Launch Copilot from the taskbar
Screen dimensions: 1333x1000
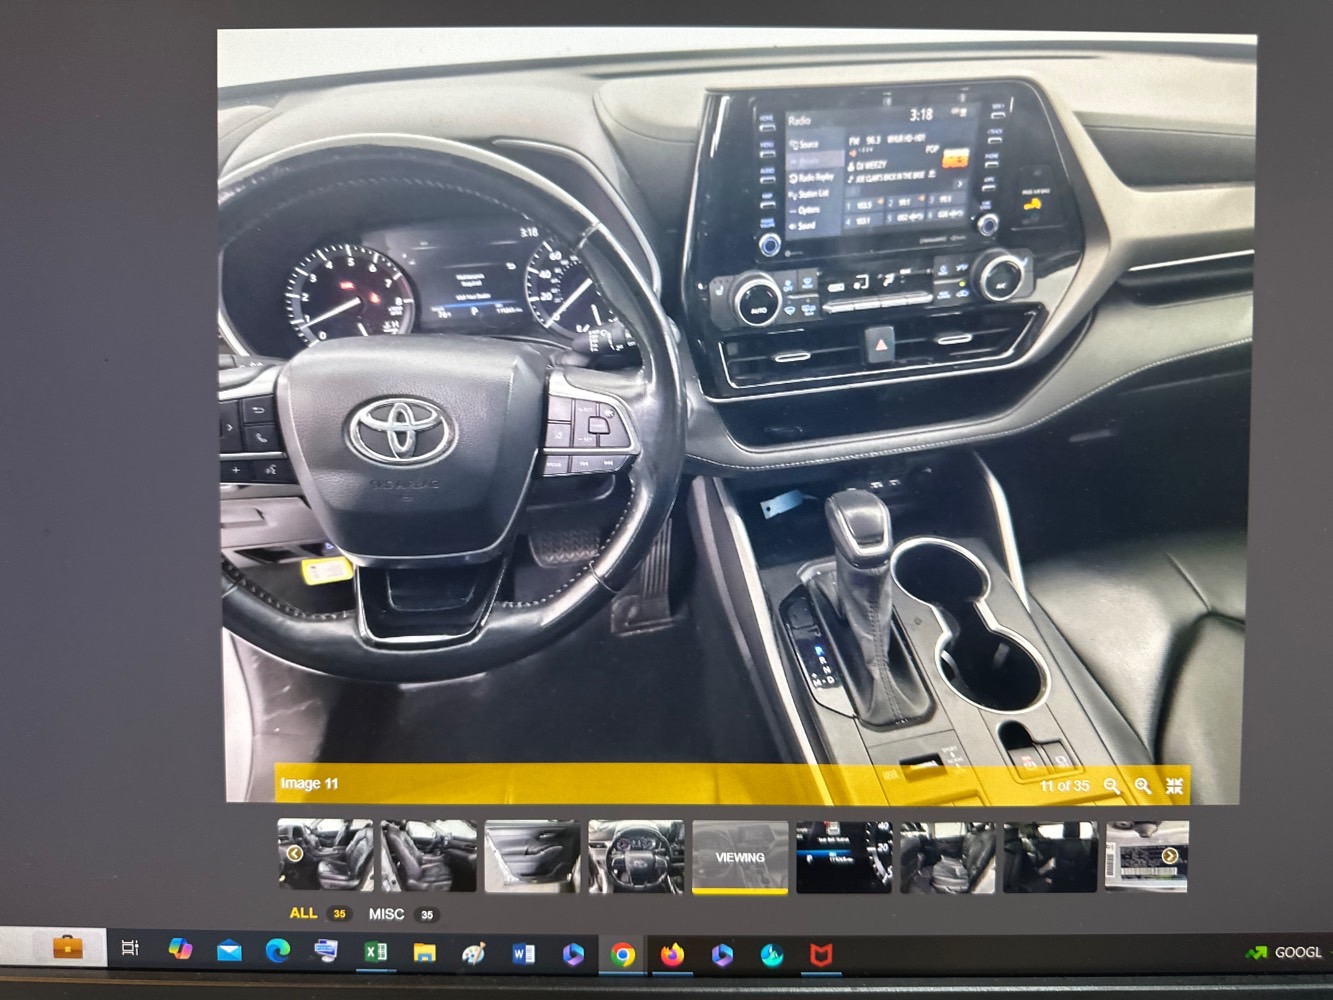180,949
